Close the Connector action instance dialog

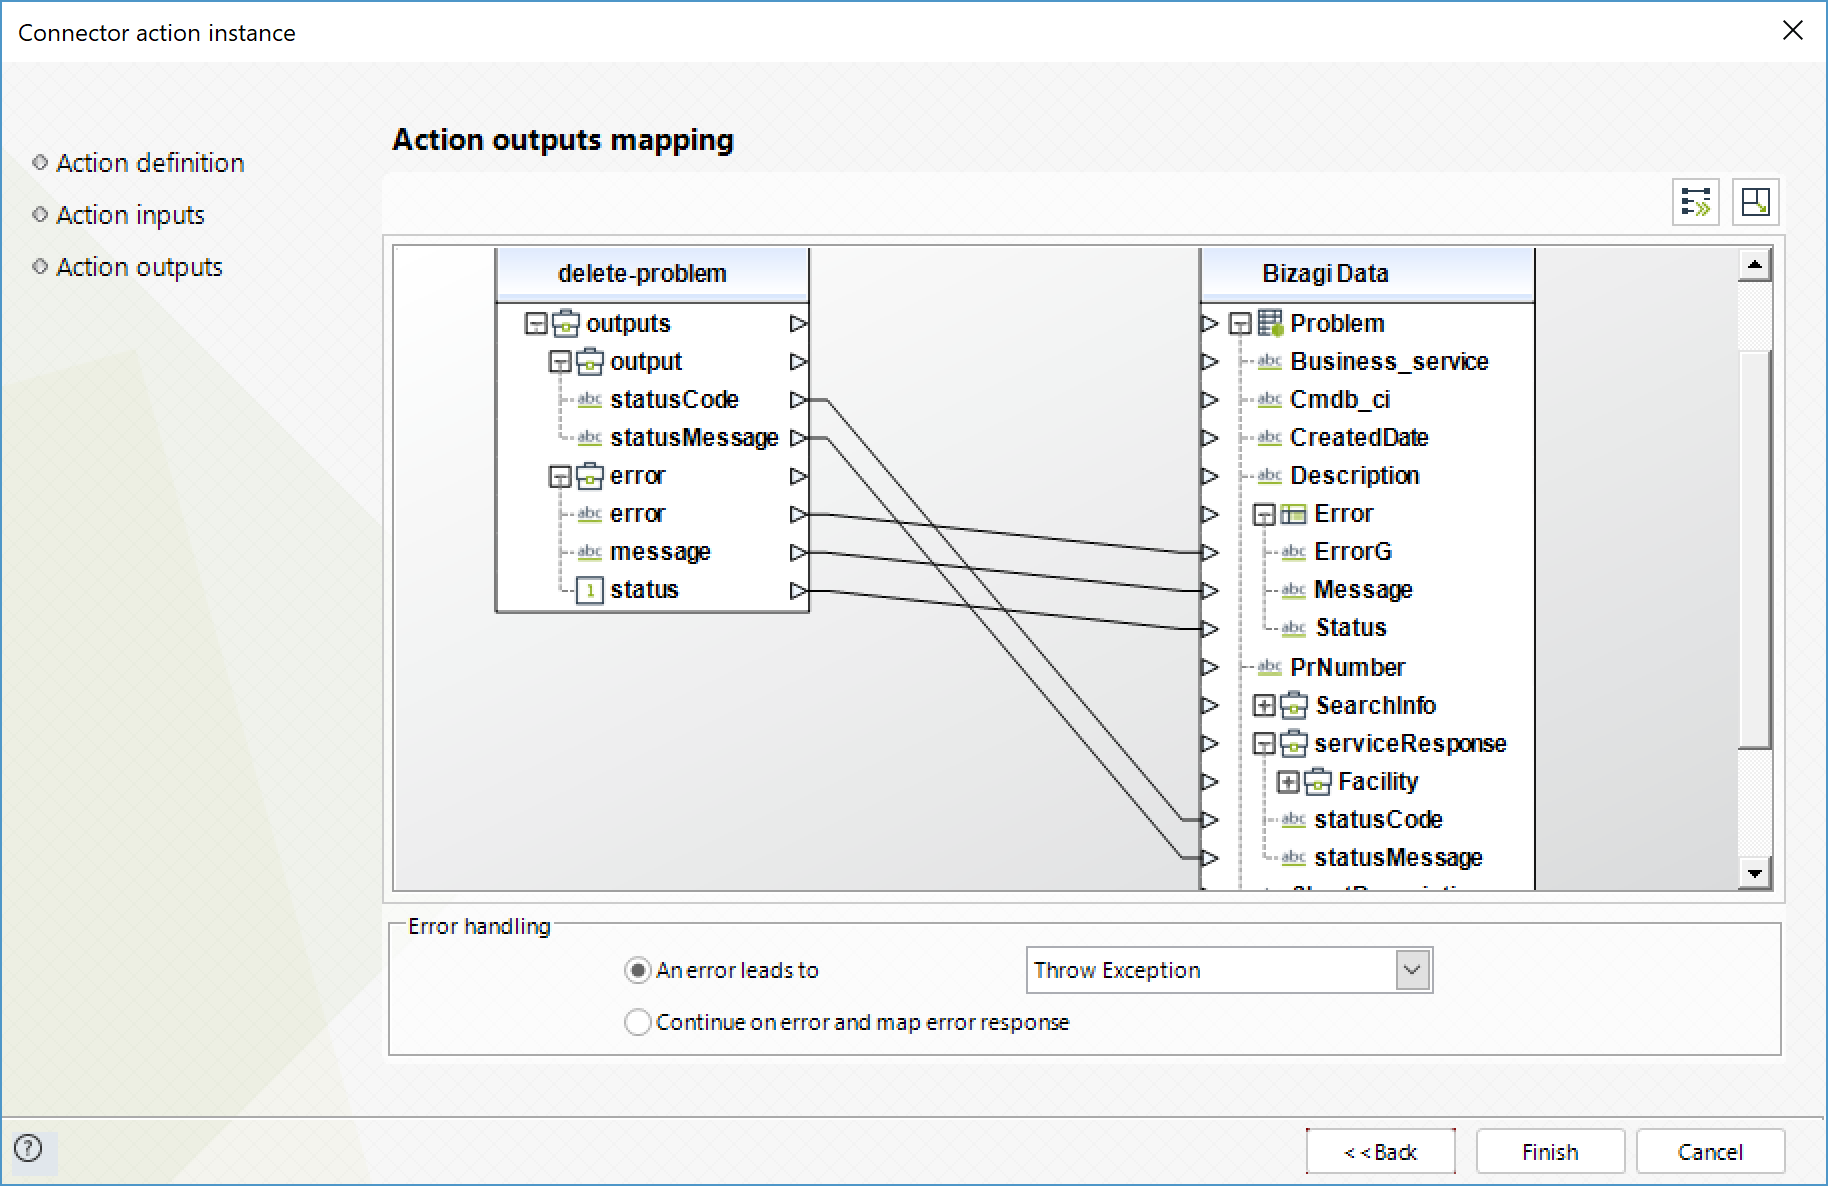pyautogui.click(x=1793, y=31)
